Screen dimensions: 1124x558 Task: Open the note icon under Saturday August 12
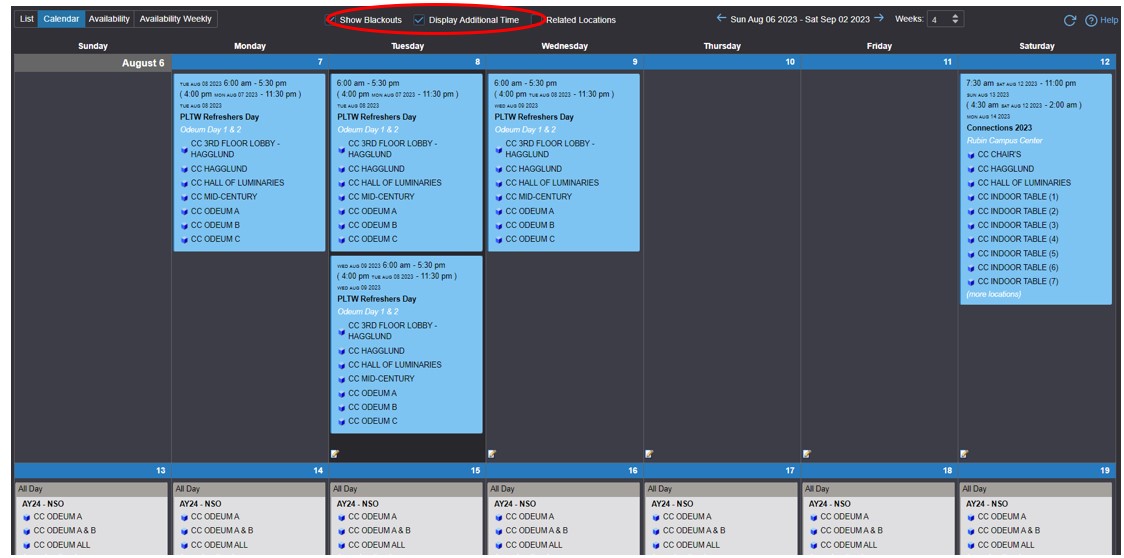click(x=964, y=454)
